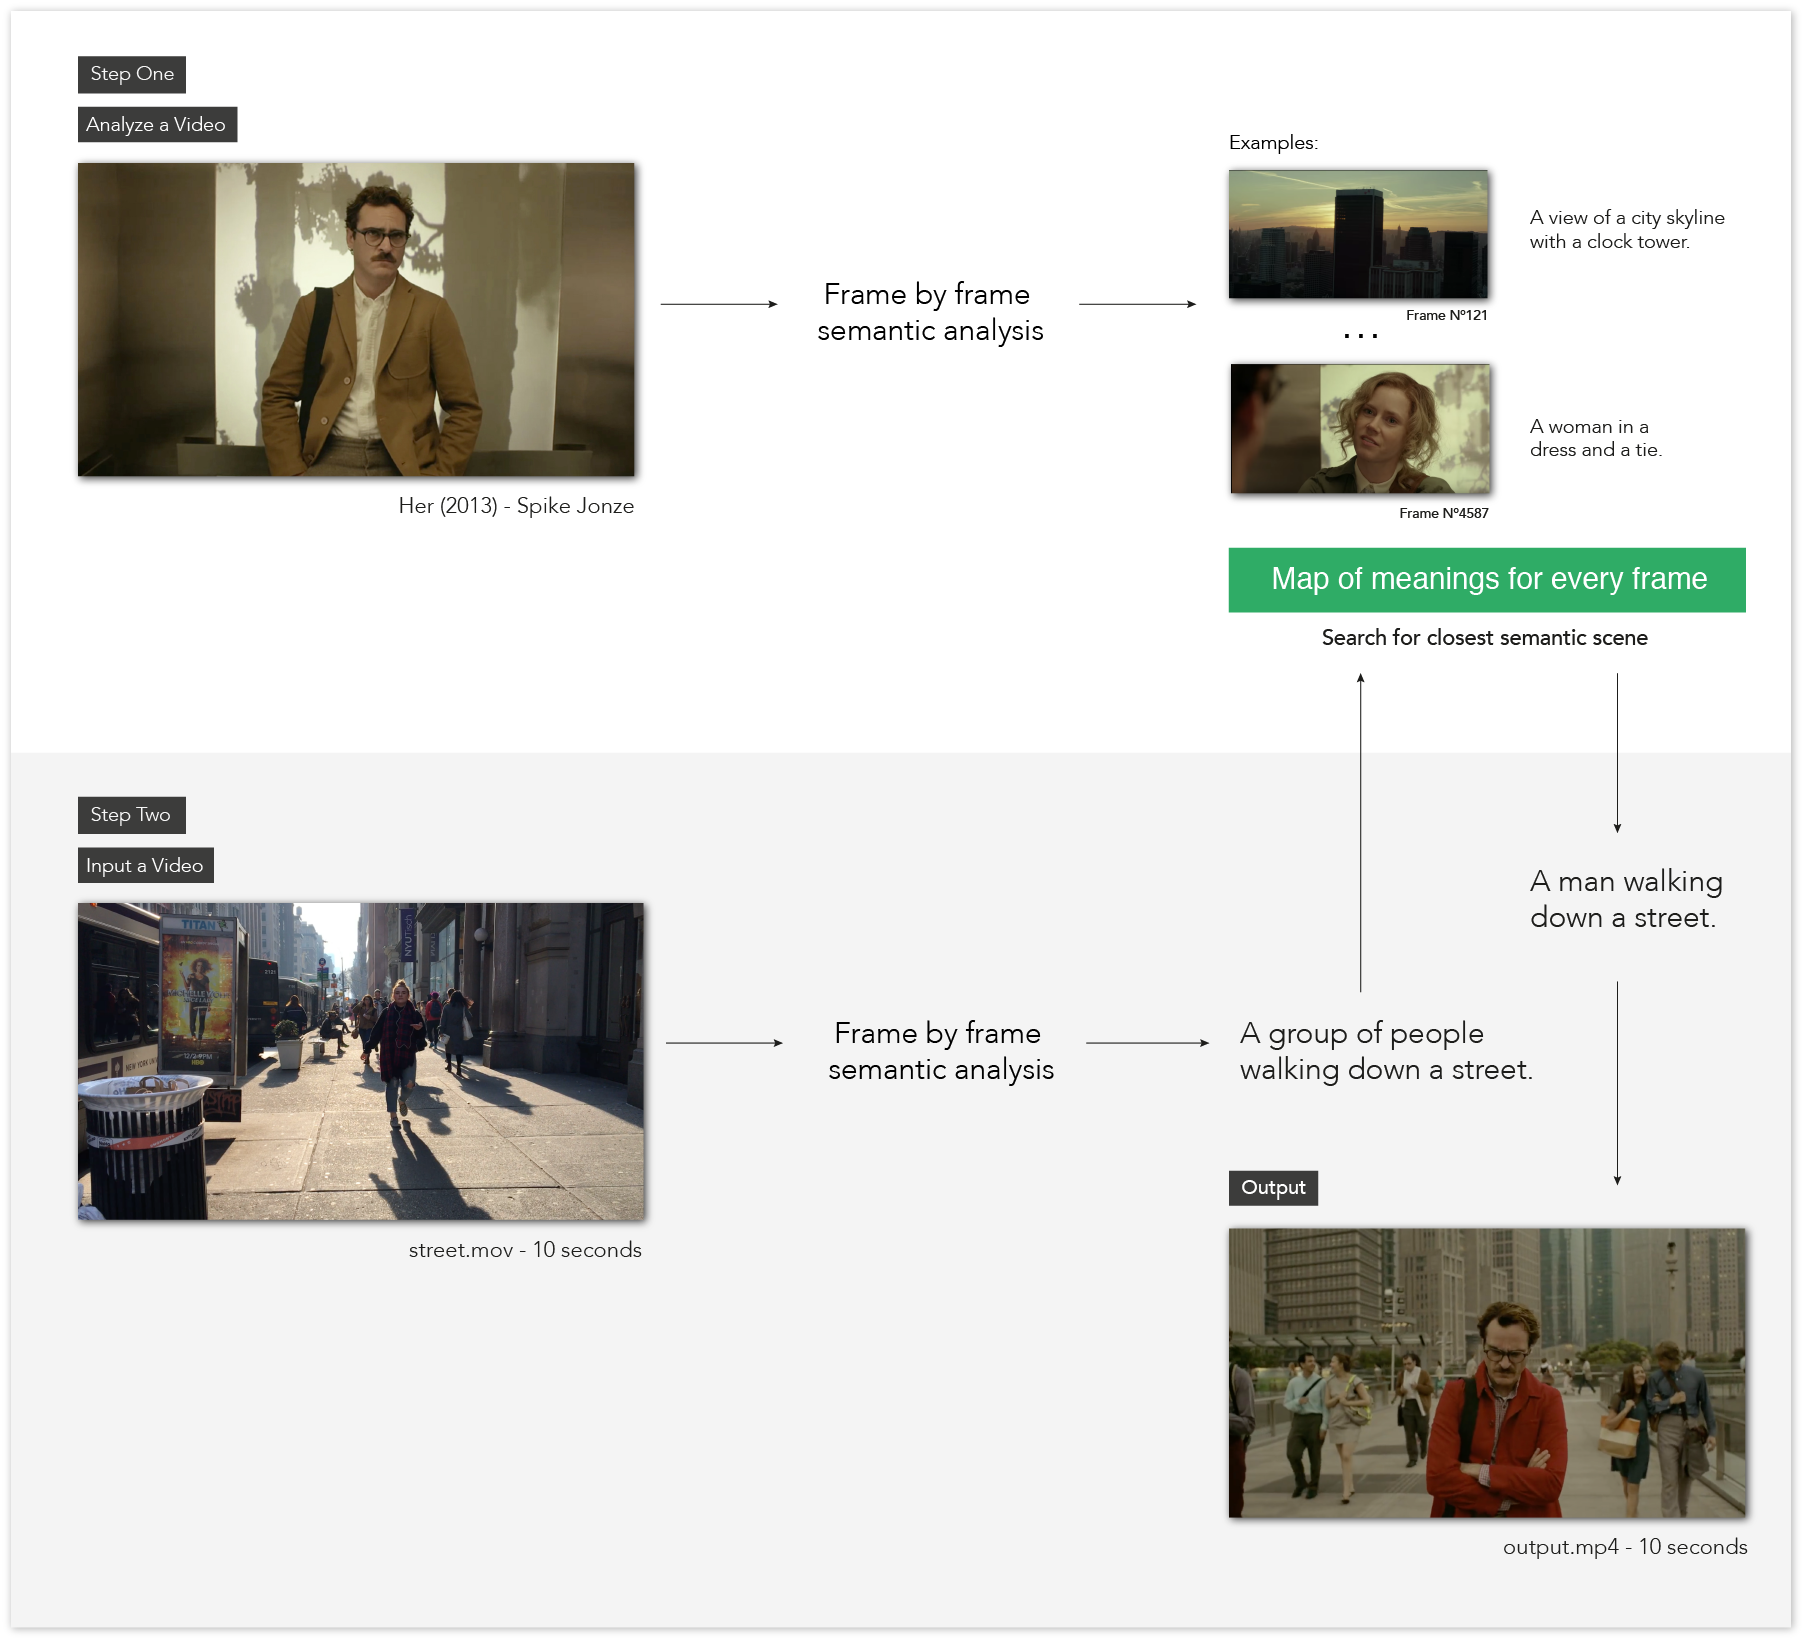The height and width of the screenshot is (1641, 1805).
Task: Select the output video thumbnail with man in red
Action: point(1487,1373)
